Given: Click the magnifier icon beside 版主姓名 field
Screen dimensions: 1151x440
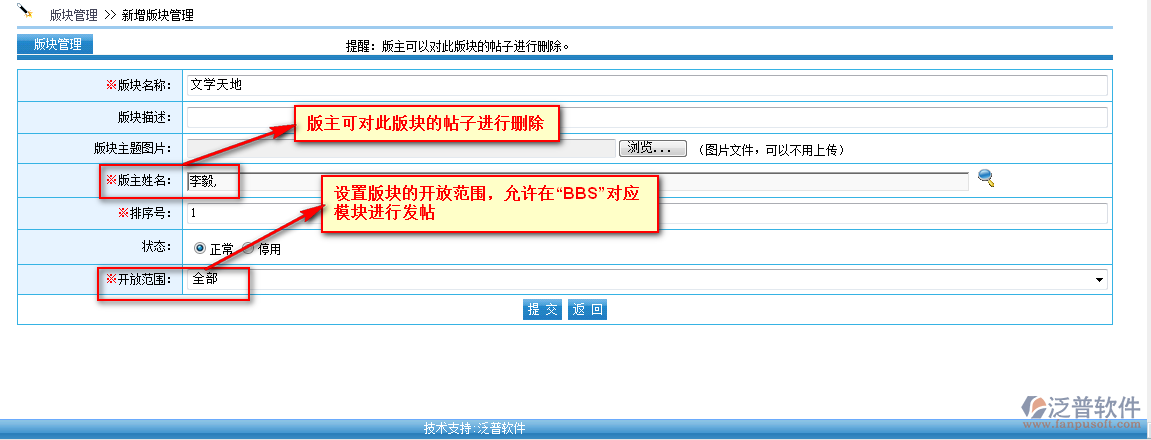Looking at the screenshot, I should [986, 178].
